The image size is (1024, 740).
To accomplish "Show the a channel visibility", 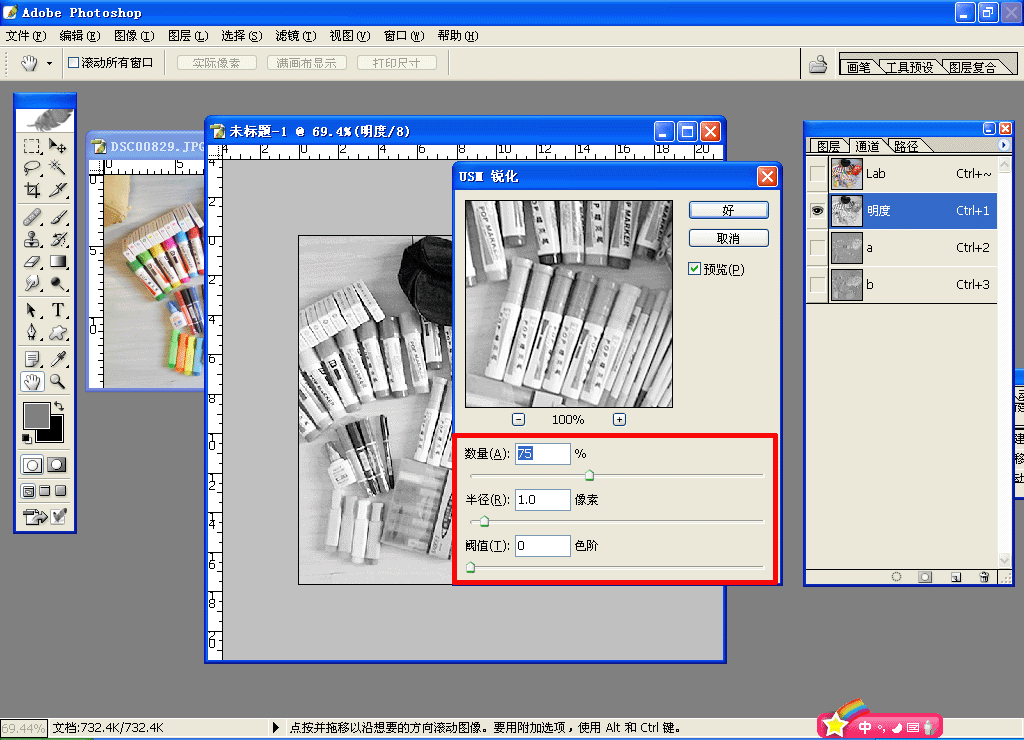I will coord(817,248).
